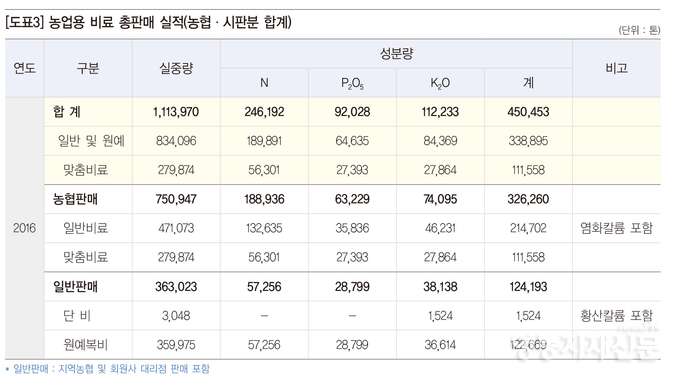Click the 구분 column header
The height and width of the screenshot is (381, 680).
pos(88,68)
